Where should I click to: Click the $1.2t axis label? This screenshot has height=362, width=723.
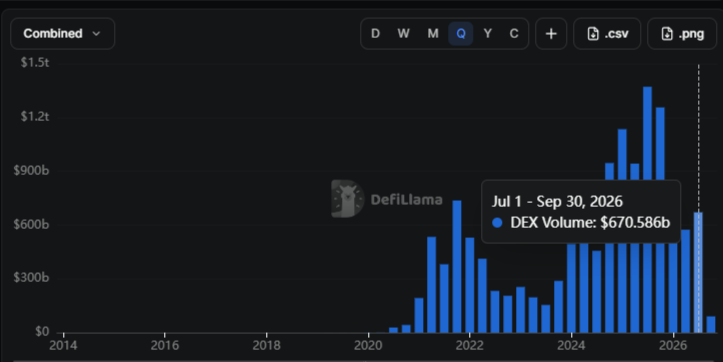(35, 116)
